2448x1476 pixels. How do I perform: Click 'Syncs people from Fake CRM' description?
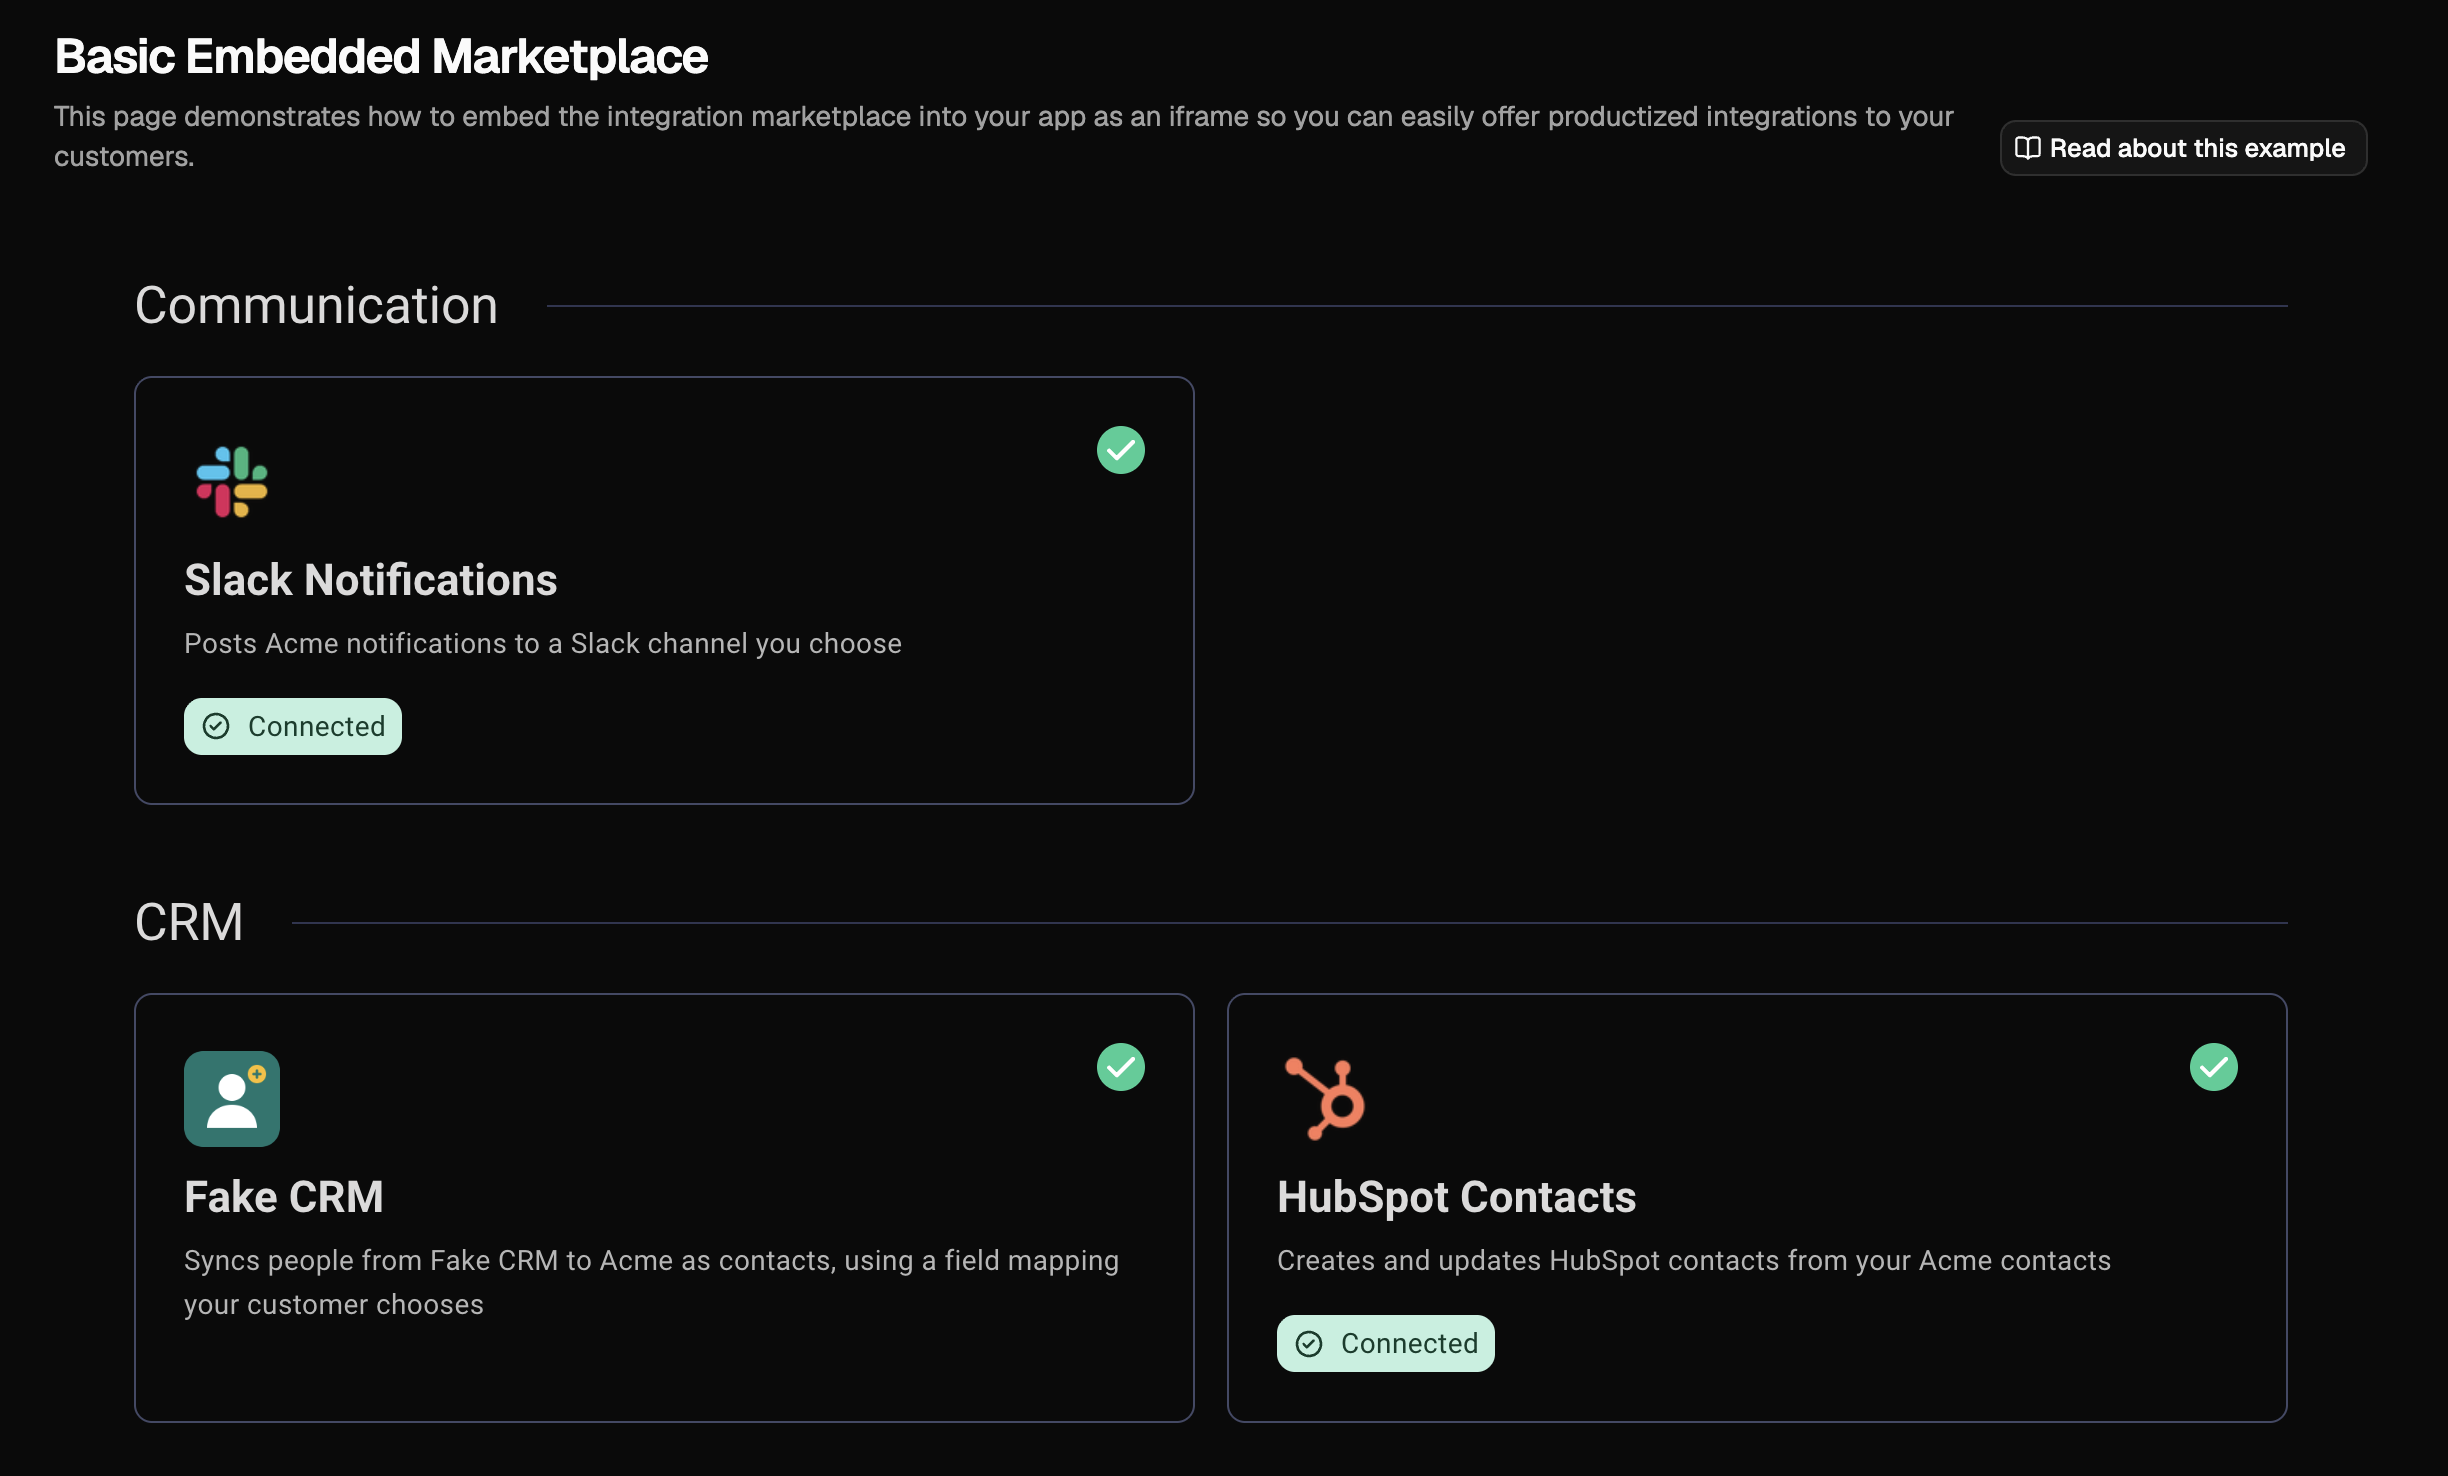[x=652, y=1282]
